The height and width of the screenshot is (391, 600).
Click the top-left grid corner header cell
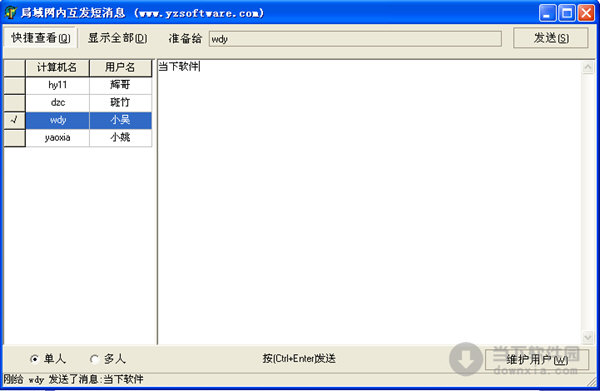15,68
